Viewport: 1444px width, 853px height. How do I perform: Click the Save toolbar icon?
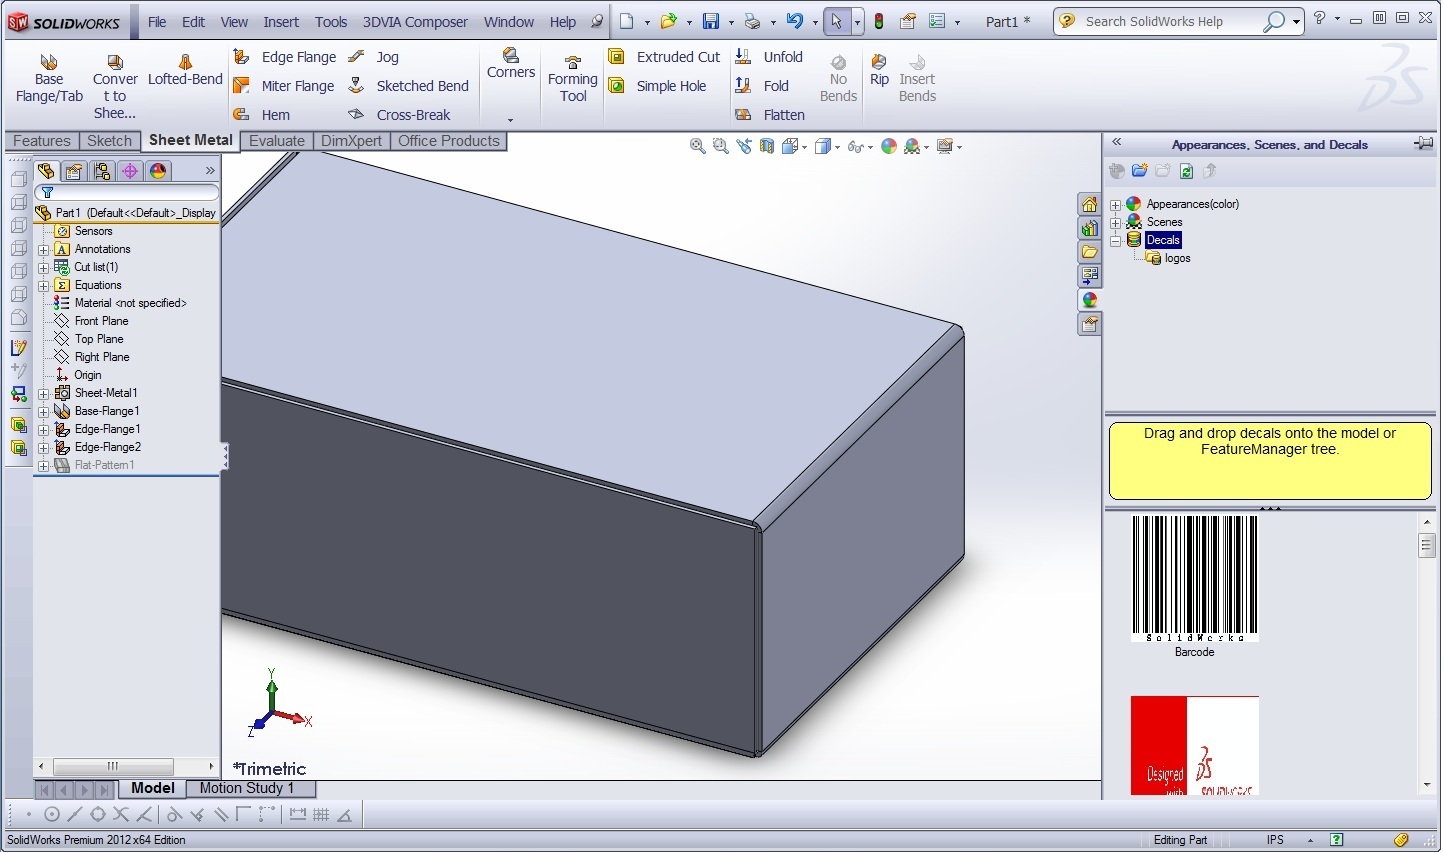pyautogui.click(x=711, y=21)
